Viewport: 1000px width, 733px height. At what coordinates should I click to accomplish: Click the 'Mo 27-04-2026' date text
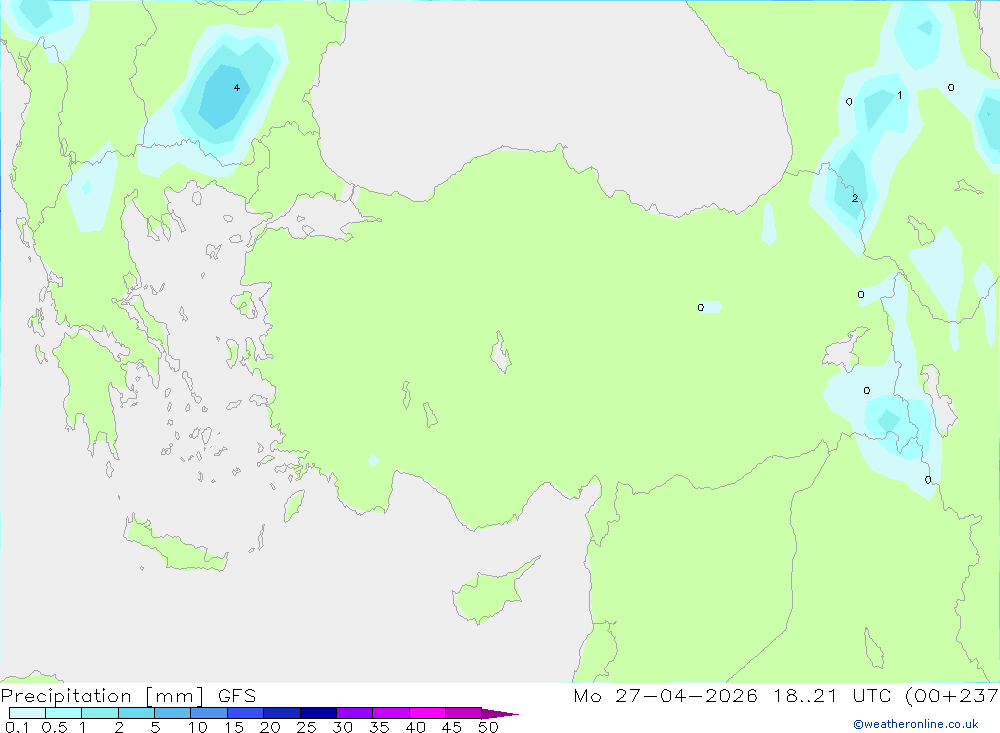[665, 695]
